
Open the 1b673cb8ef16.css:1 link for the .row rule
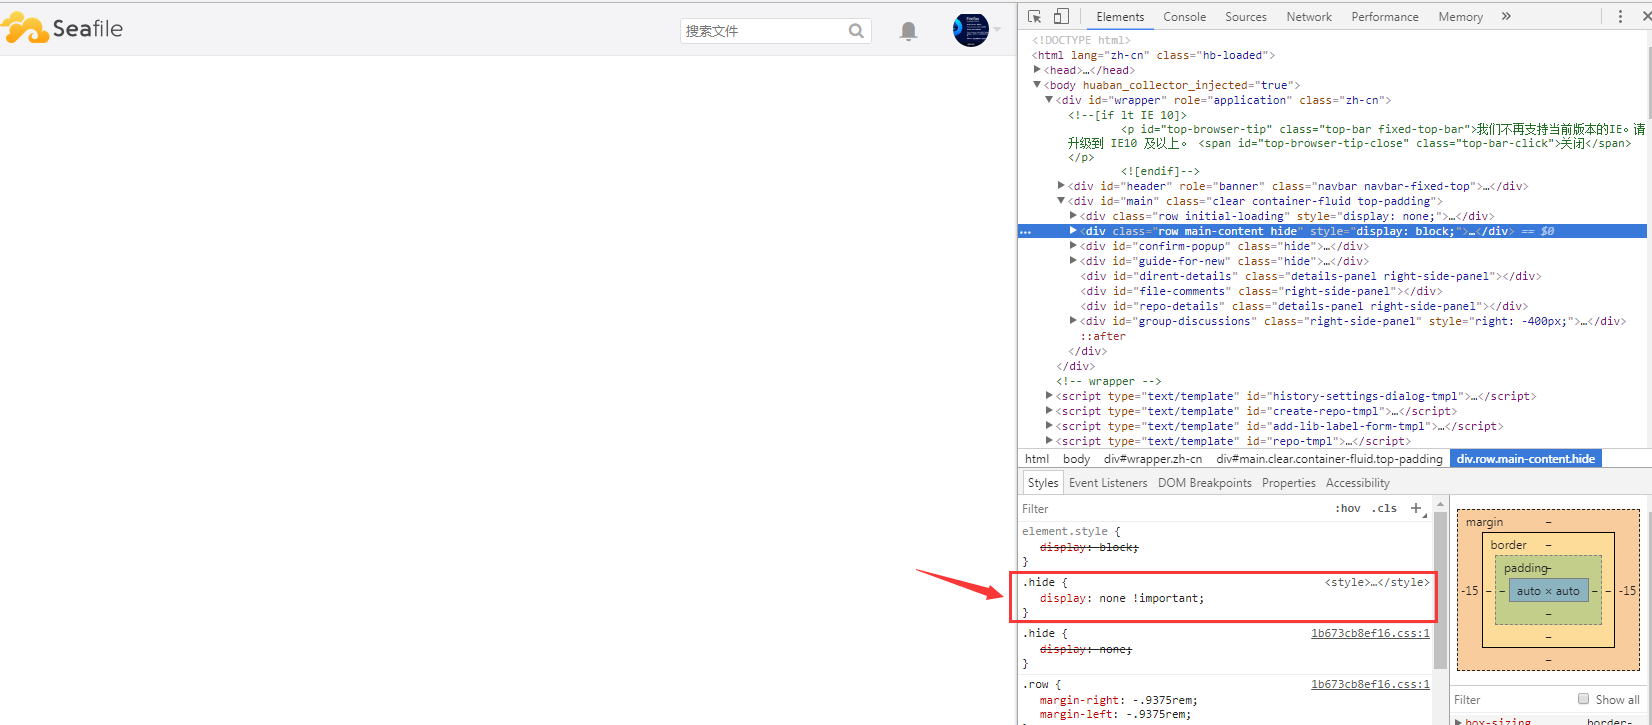[x=1370, y=684]
